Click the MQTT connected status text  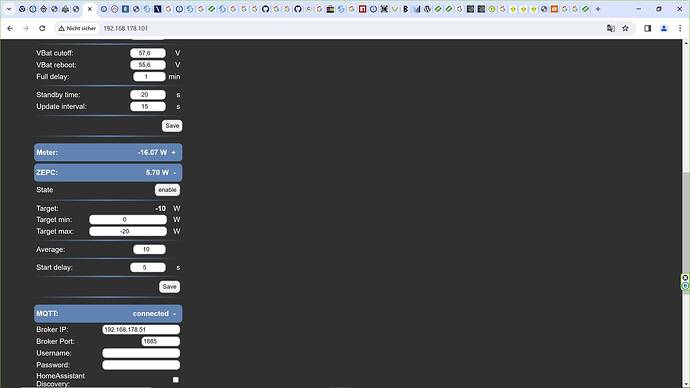click(150, 314)
